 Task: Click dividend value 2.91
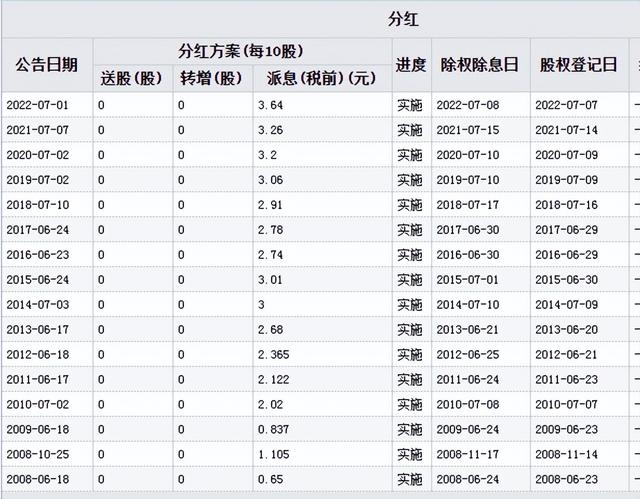pos(270,205)
